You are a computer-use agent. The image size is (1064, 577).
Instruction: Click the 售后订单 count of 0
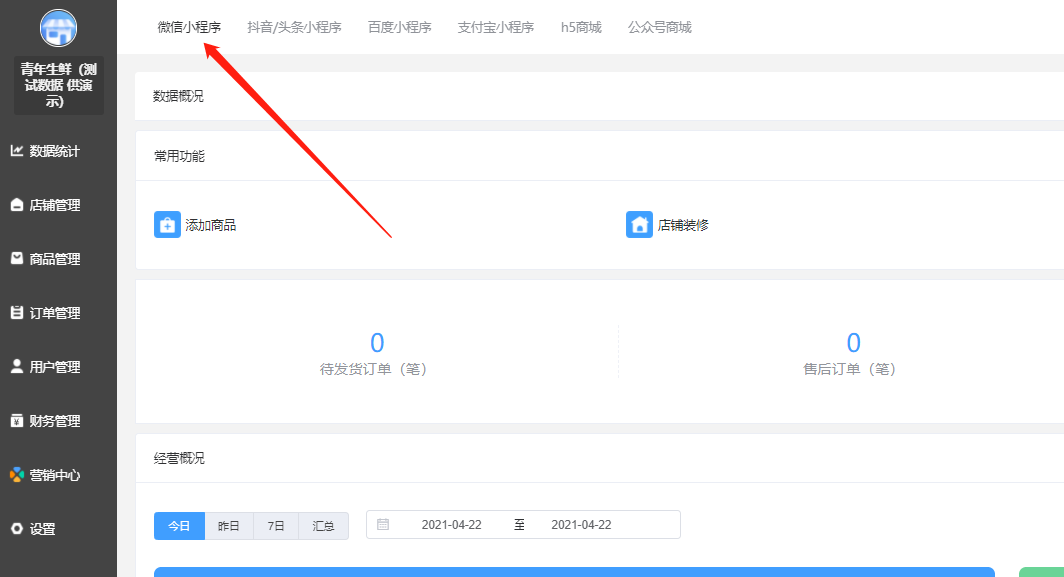pyautogui.click(x=854, y=342)
